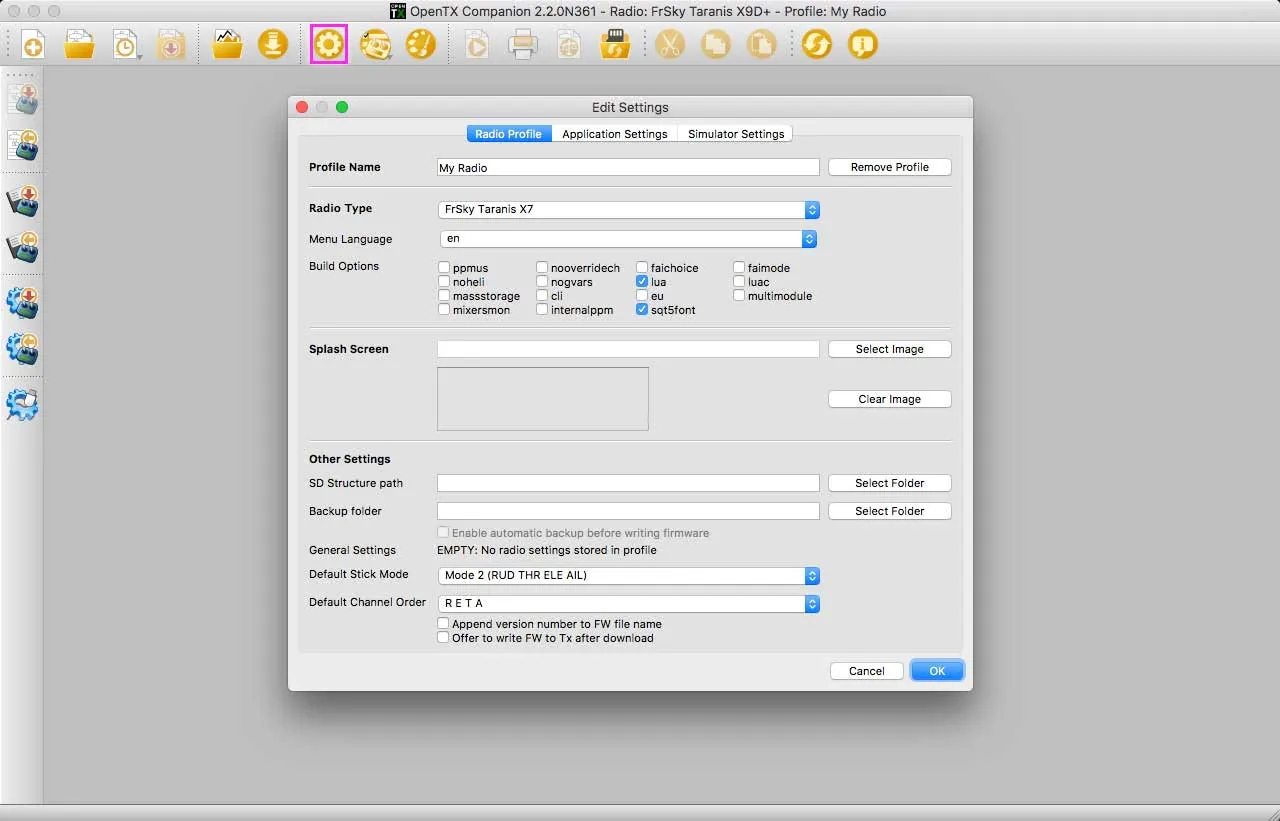Open the Default Stick Mode dropdown

click(629, 576)
